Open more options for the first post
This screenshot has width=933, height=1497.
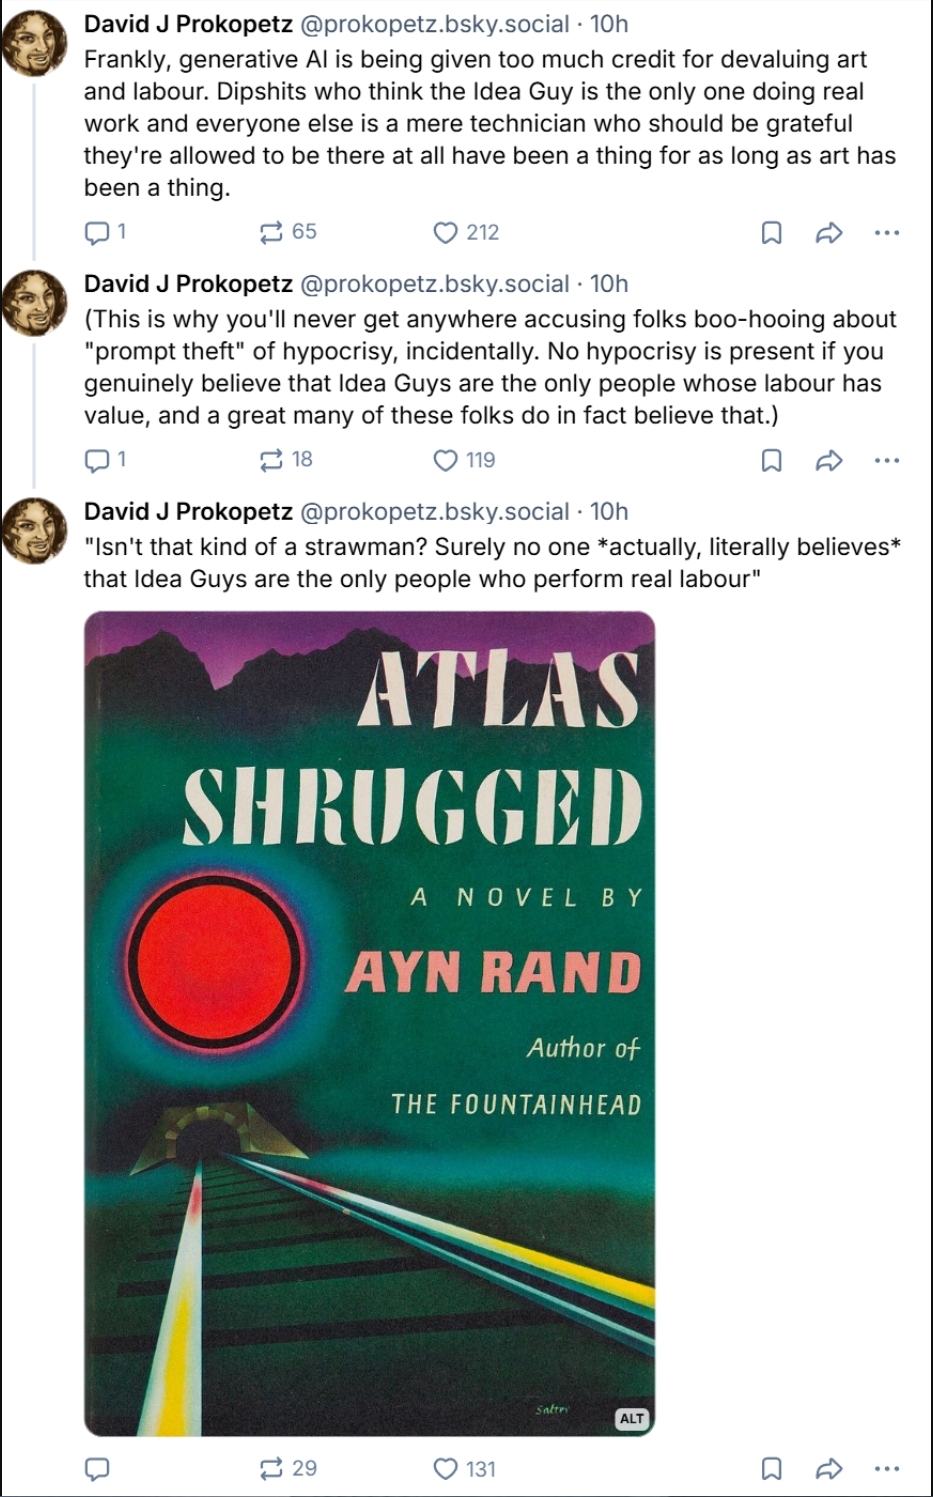pos(887,233)
